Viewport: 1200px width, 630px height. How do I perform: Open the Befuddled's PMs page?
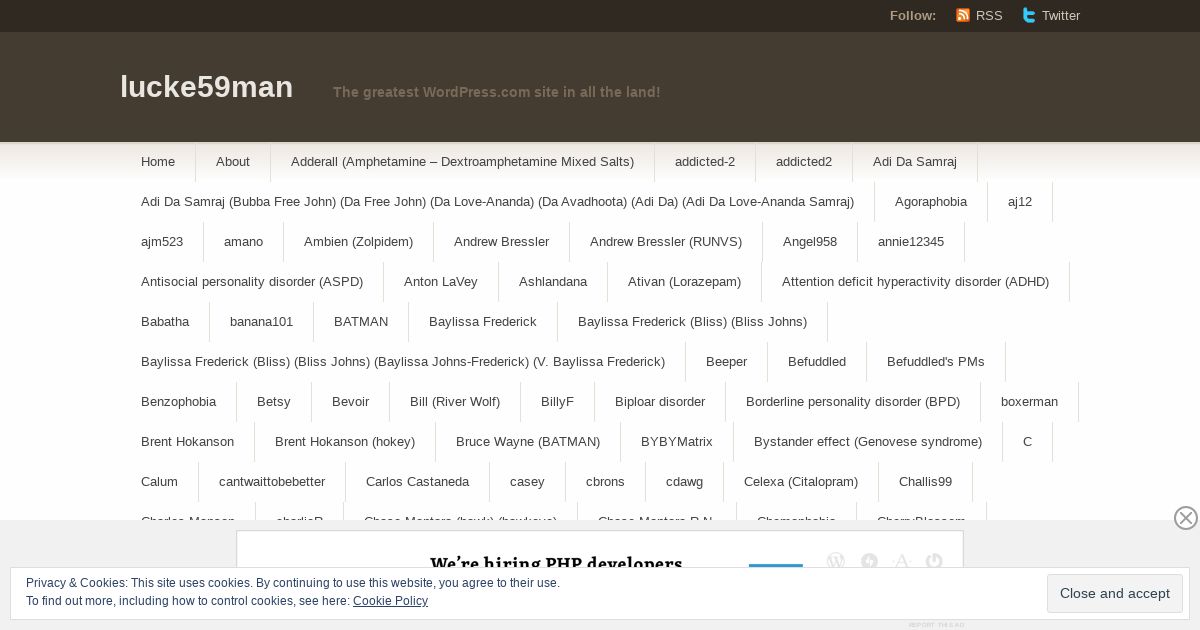pos(936,361)
